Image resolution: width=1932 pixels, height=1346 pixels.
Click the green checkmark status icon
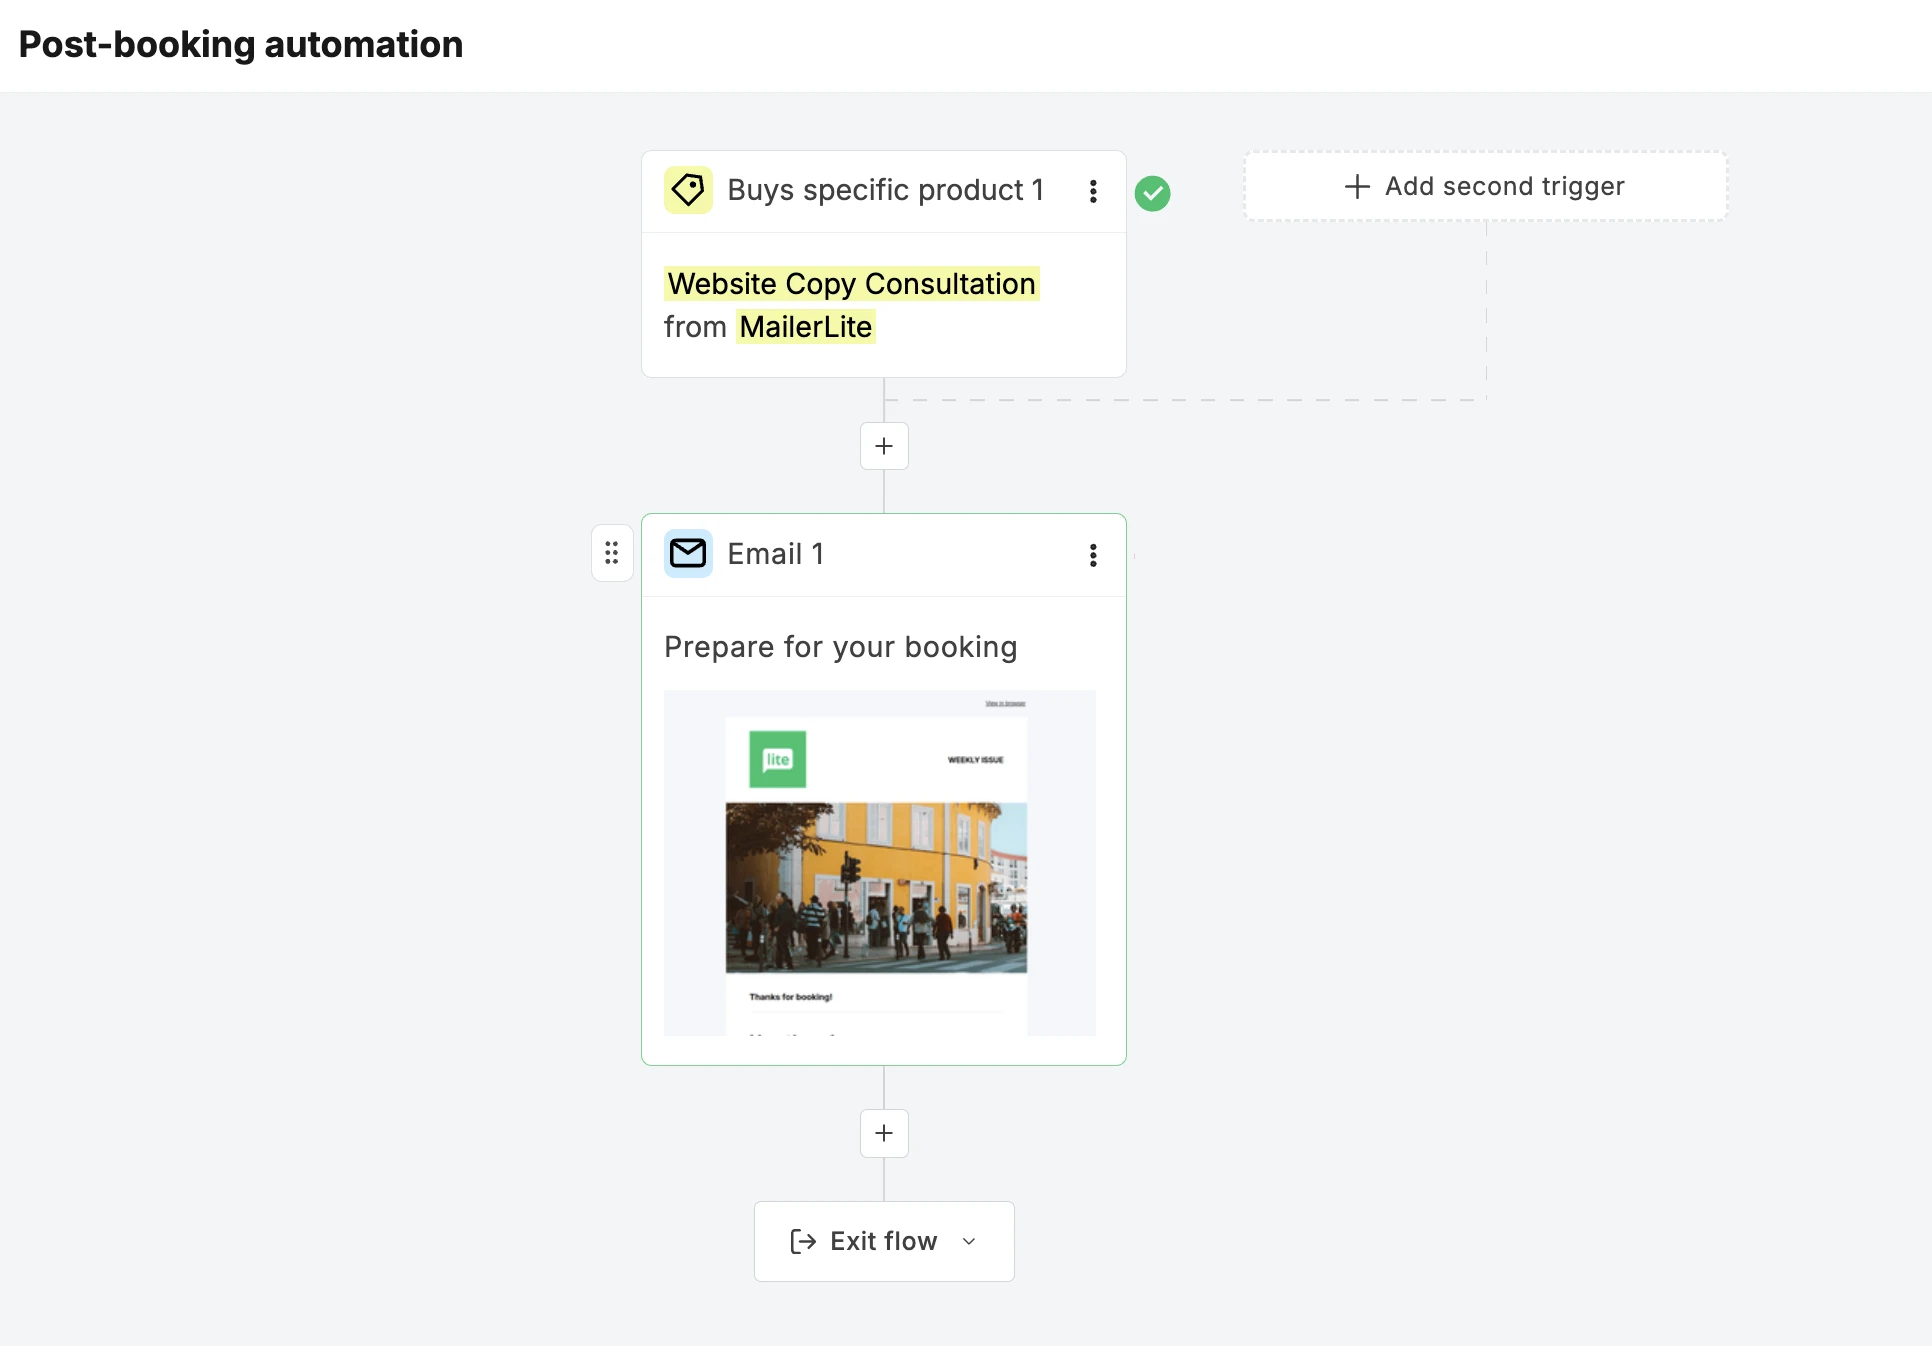tap(1152, 193)
